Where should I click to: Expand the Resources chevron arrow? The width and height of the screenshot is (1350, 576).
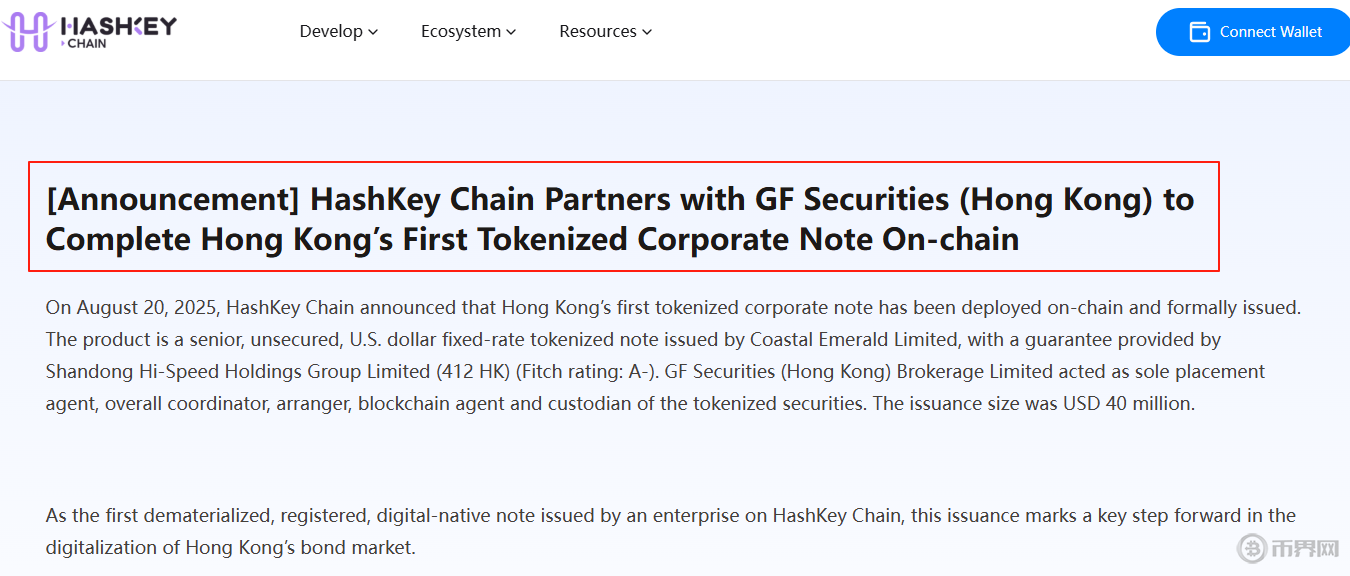pos(647,32)
